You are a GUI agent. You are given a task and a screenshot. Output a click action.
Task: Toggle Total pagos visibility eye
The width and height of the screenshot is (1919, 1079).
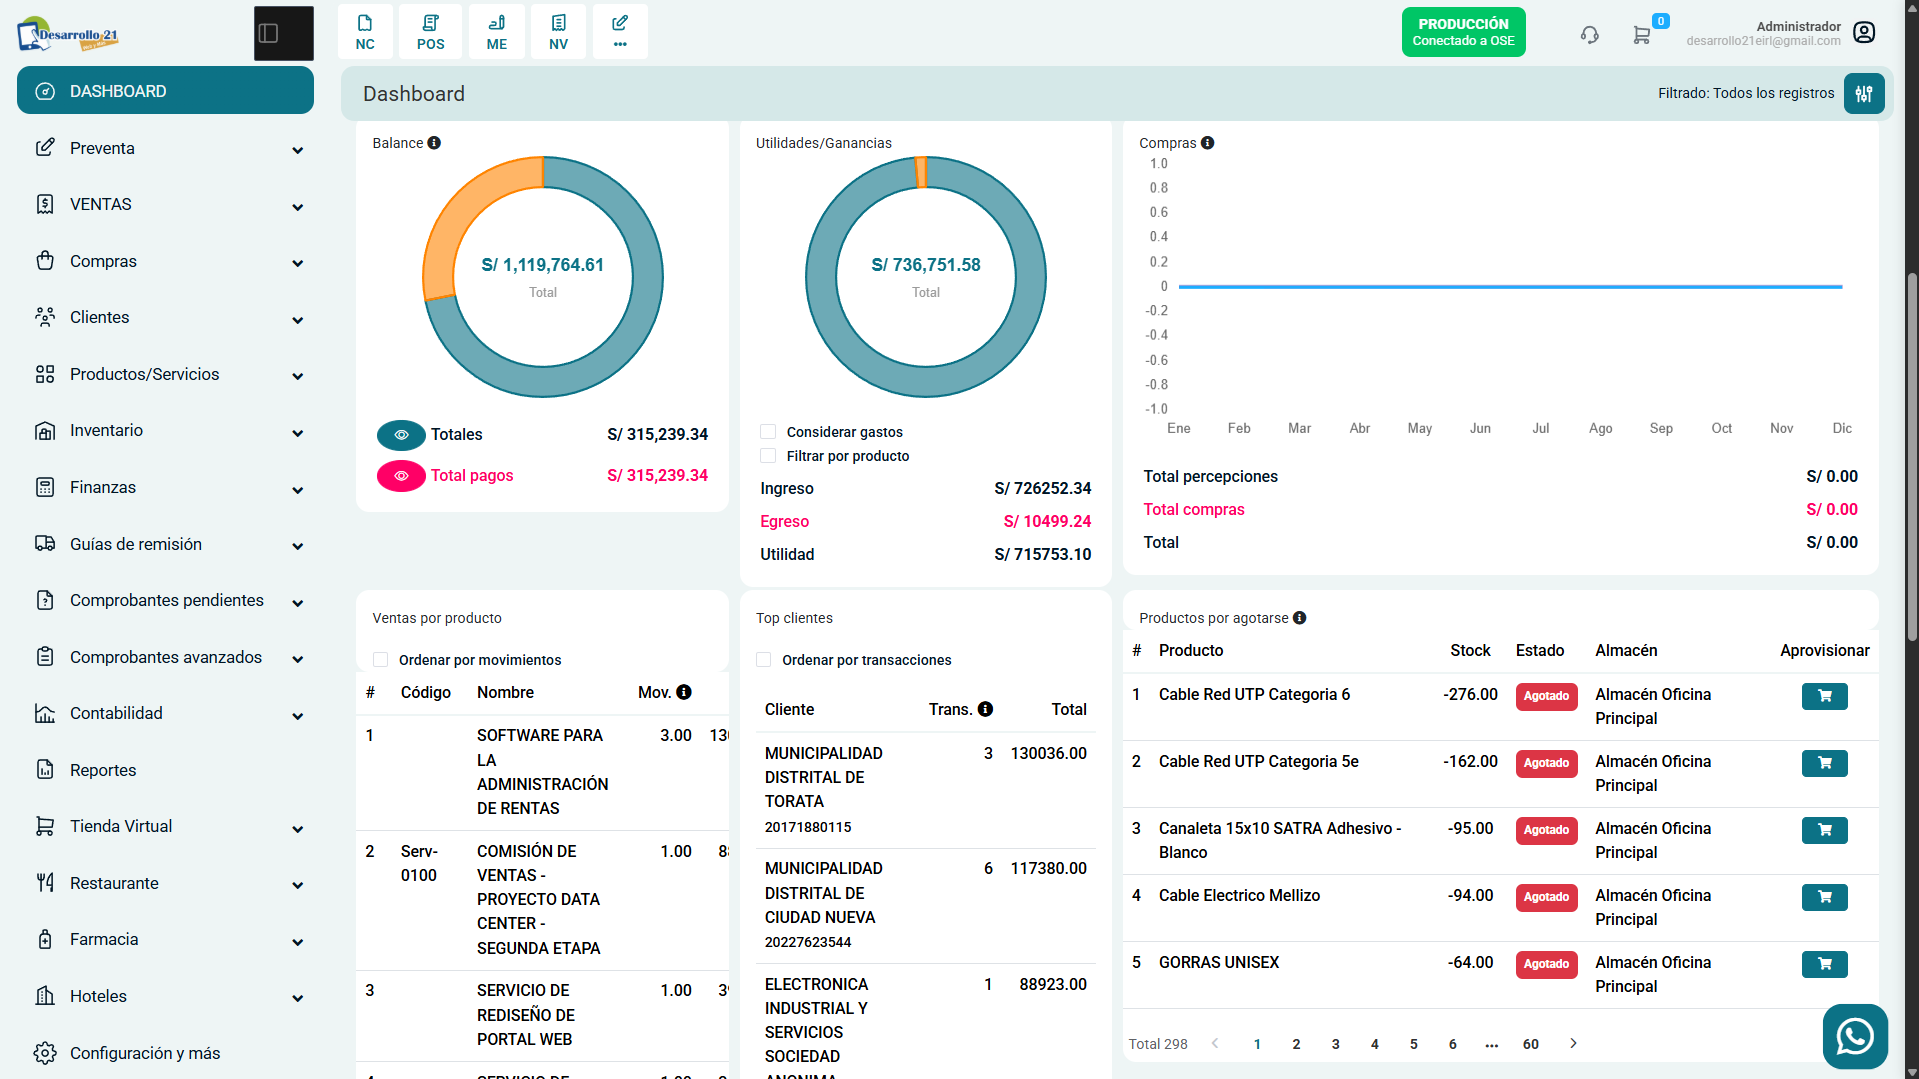click(x=401, y=476)
